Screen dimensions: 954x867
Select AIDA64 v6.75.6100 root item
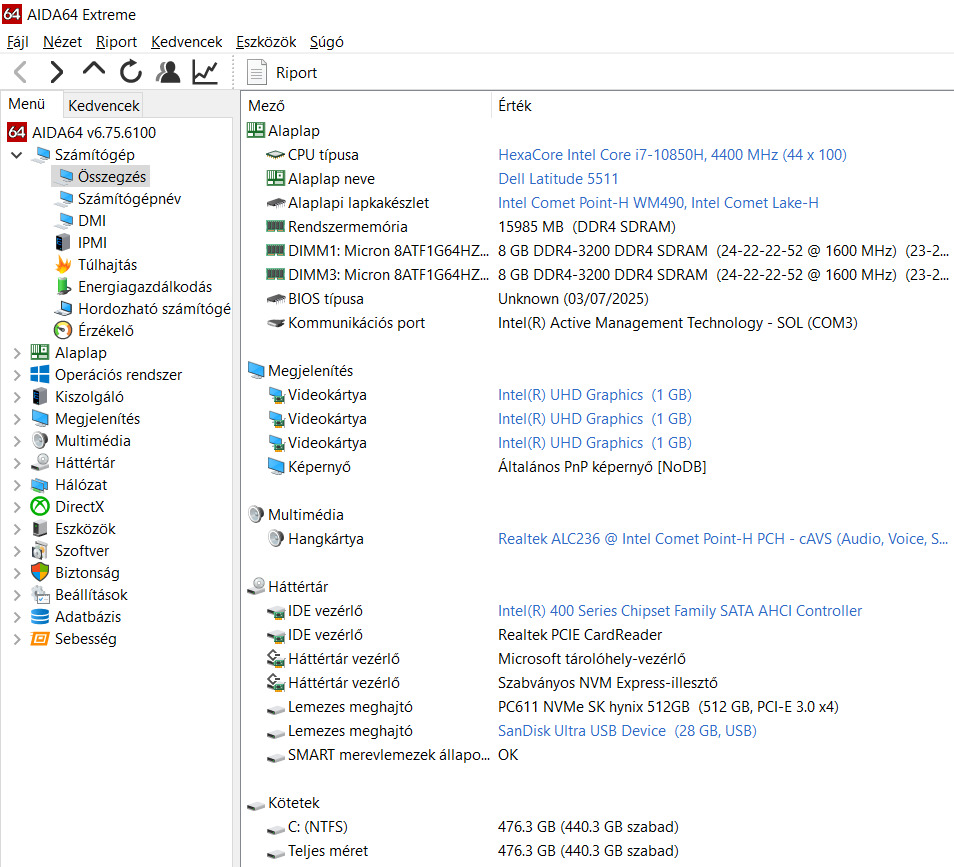click(81, 132)
